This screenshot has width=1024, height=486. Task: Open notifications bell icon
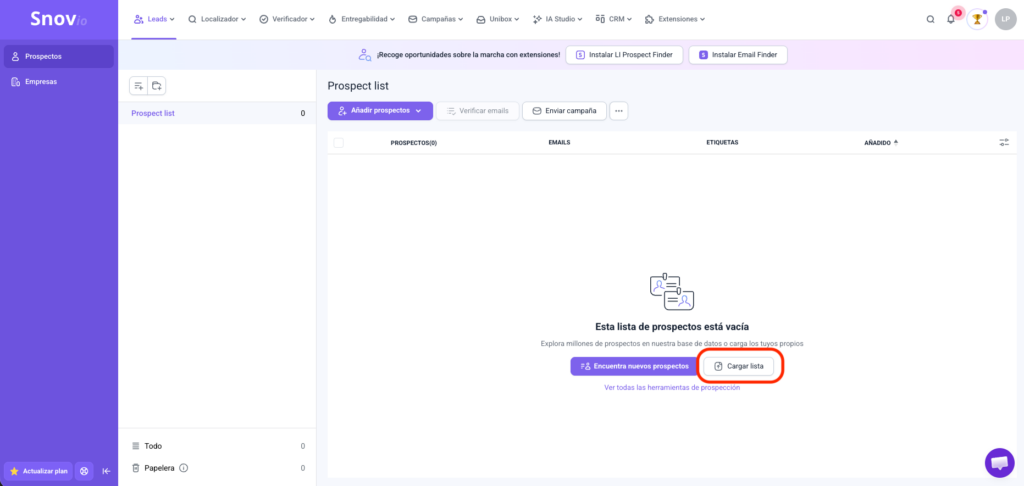coord(951,19)
